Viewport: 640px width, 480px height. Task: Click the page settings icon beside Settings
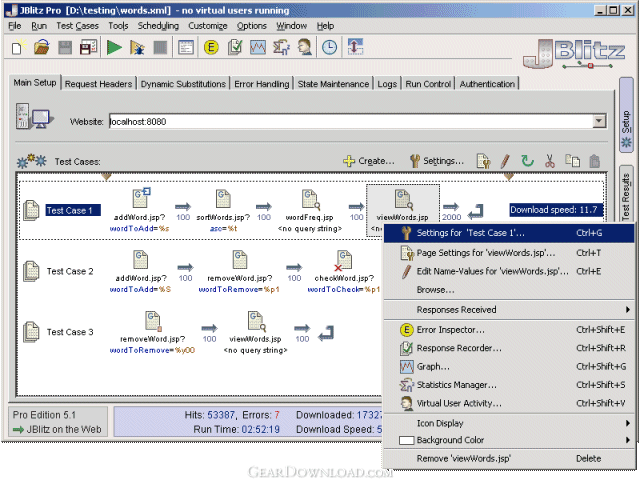pos(483,161)
